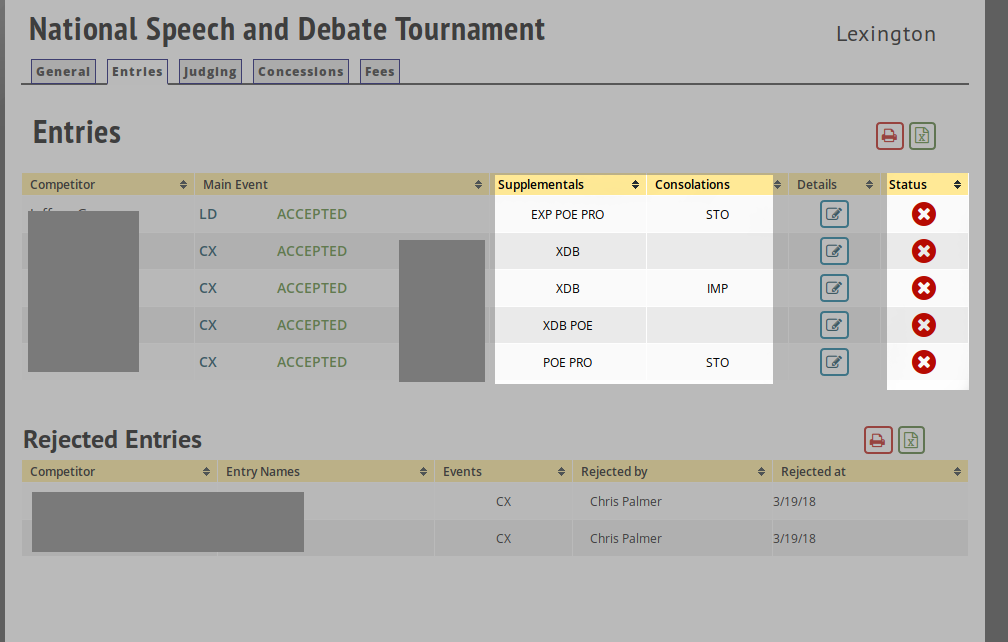The width and height of the screenshot is (1008, 642).
Task: Edit details of the POE PRO entry
Action: (834, 362)
